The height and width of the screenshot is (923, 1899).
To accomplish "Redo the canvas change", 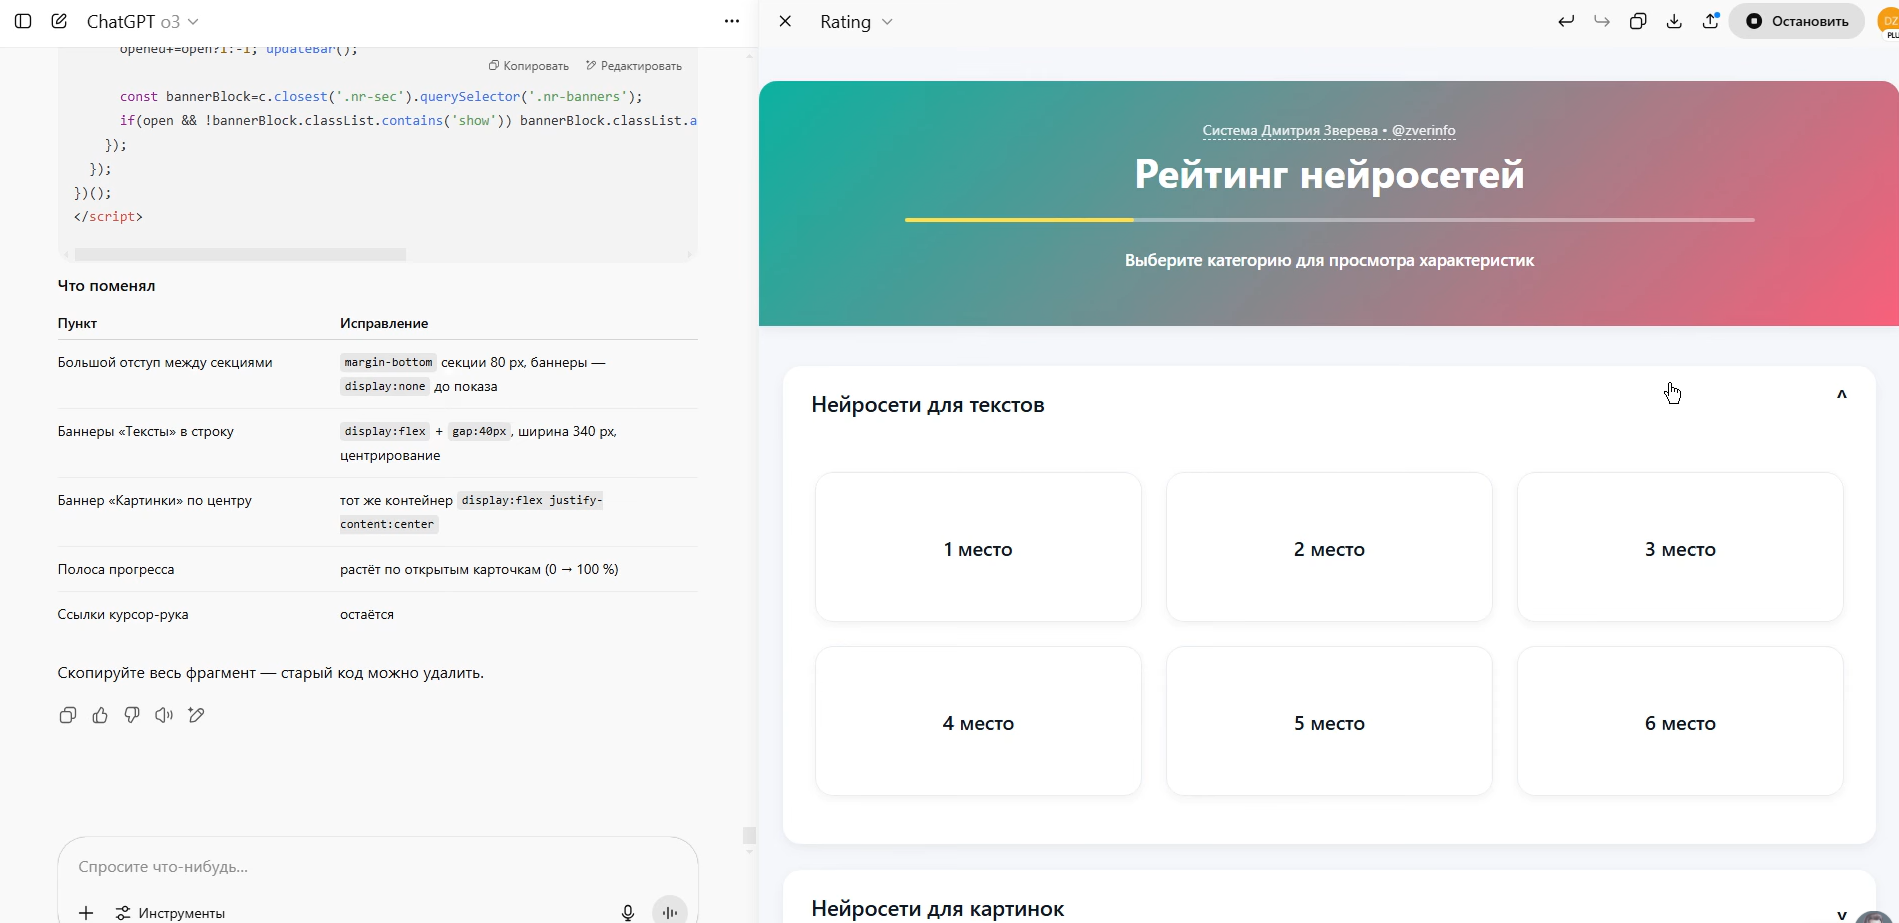I will click(1602, 21).
